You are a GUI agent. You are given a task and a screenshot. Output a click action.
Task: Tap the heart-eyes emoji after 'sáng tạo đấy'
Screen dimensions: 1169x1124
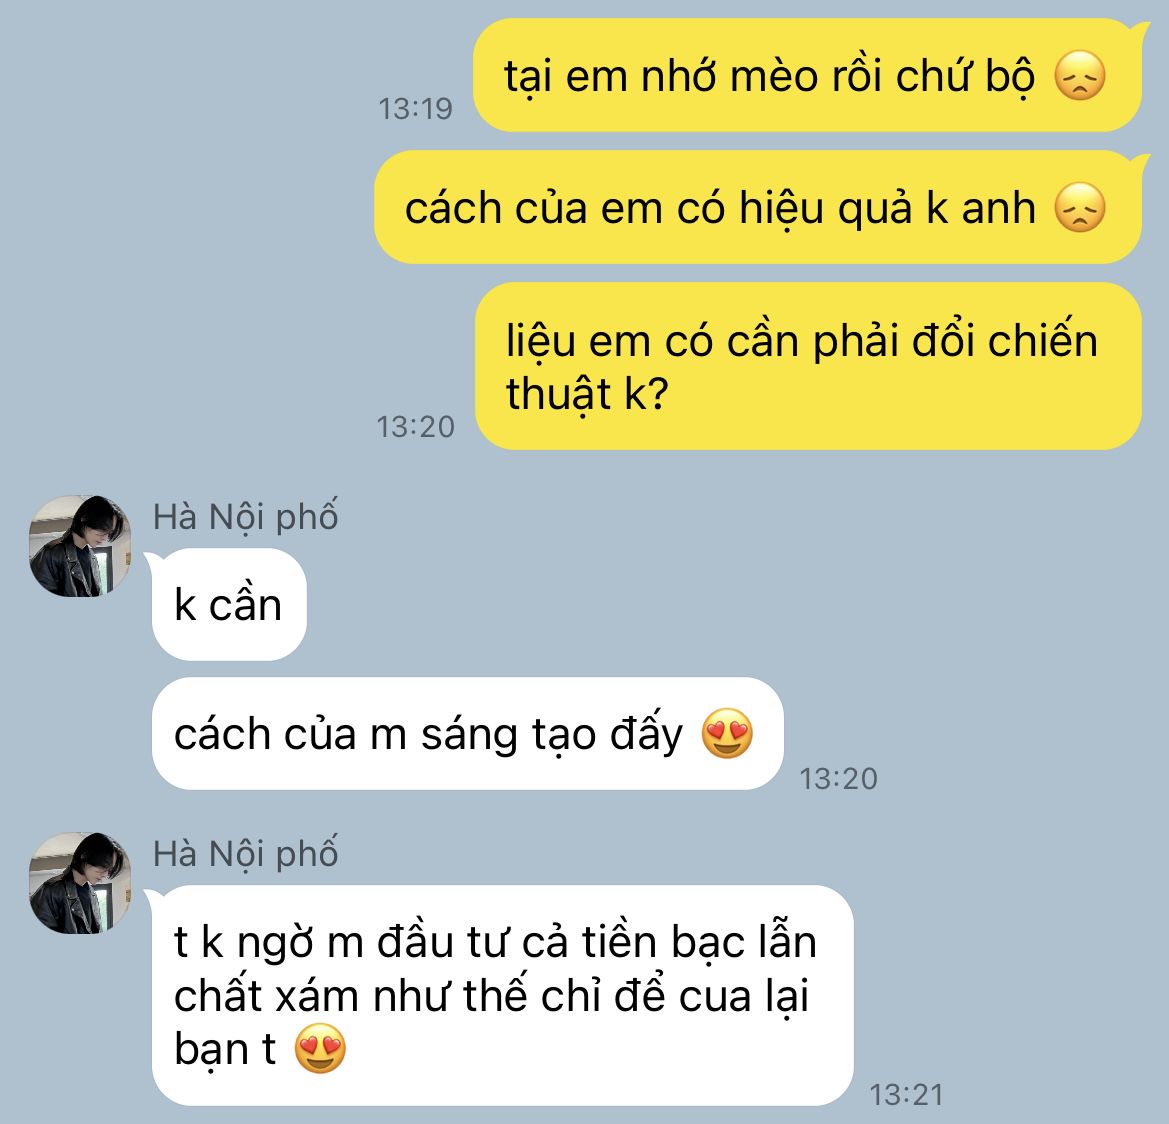pyautogui.click(x=727, y=733)
